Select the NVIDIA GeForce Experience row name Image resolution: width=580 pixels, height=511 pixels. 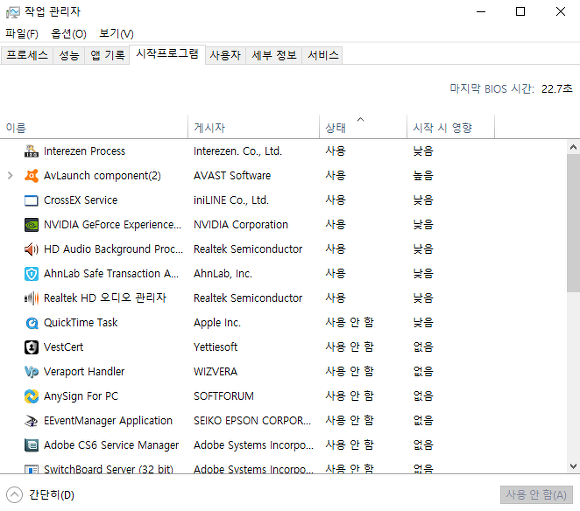pos(113,225)
